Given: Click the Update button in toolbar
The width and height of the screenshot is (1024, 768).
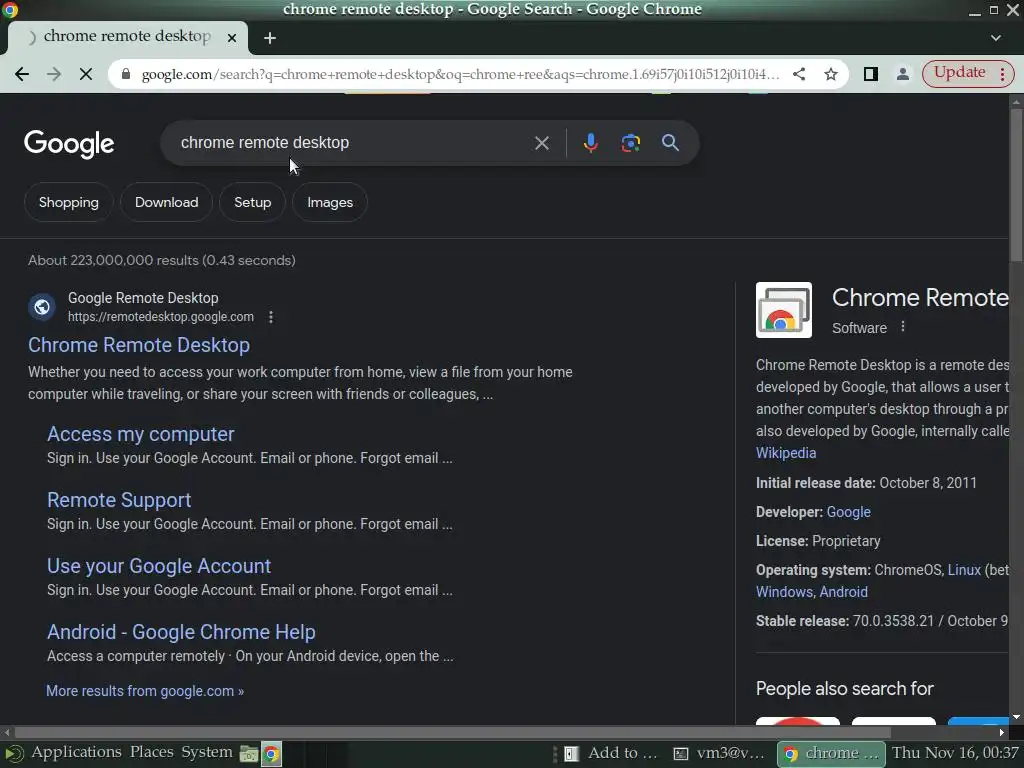Looking at the screenshot, I should click(x=959, y=73).
